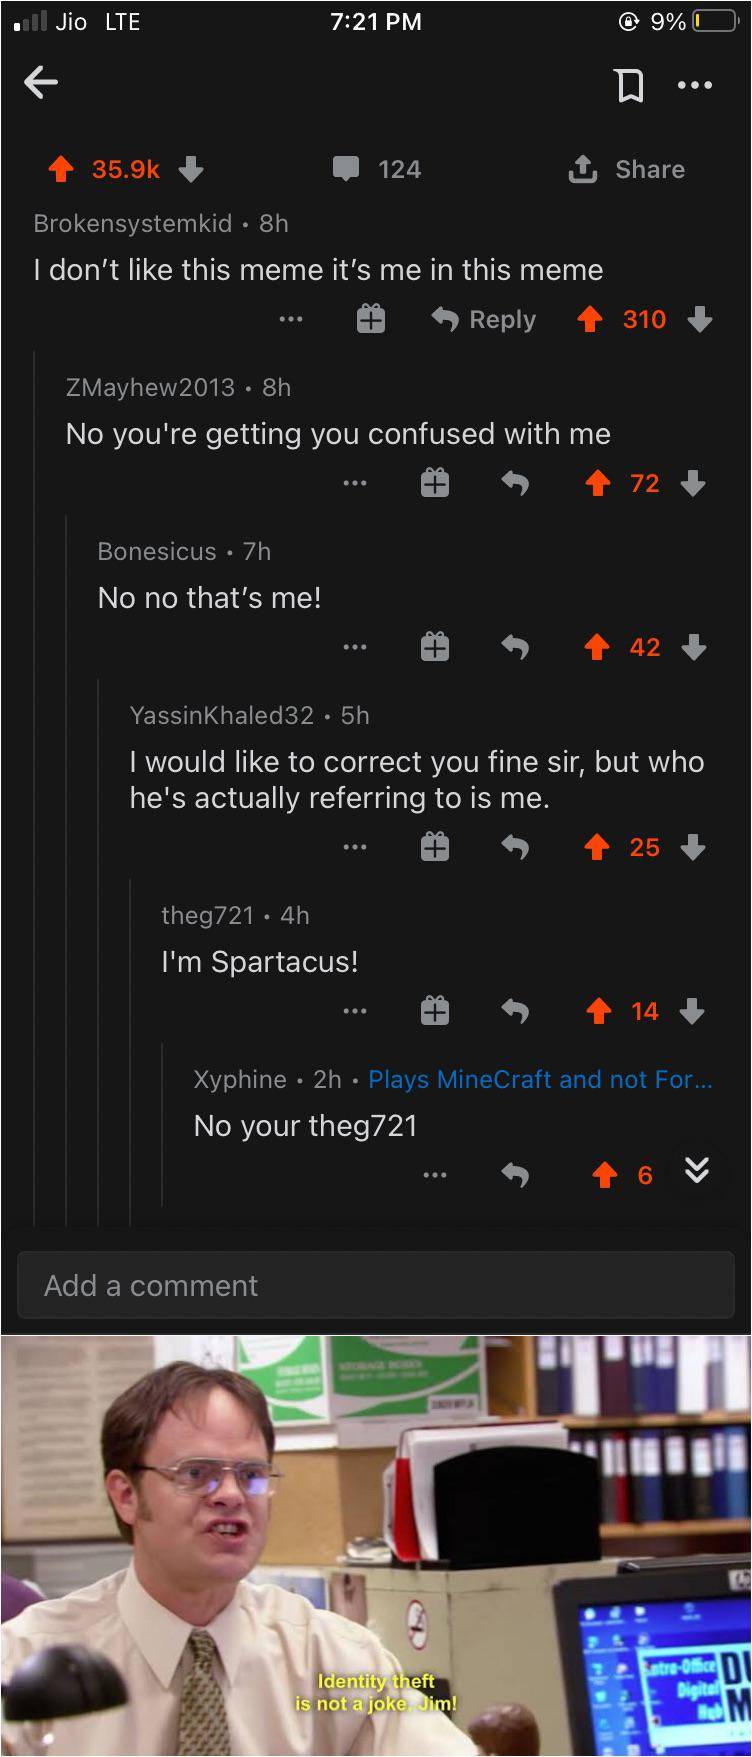Open the post's three-dot overflow menu
Viewport: 752px width, 1757px height.
coord(694,85)
